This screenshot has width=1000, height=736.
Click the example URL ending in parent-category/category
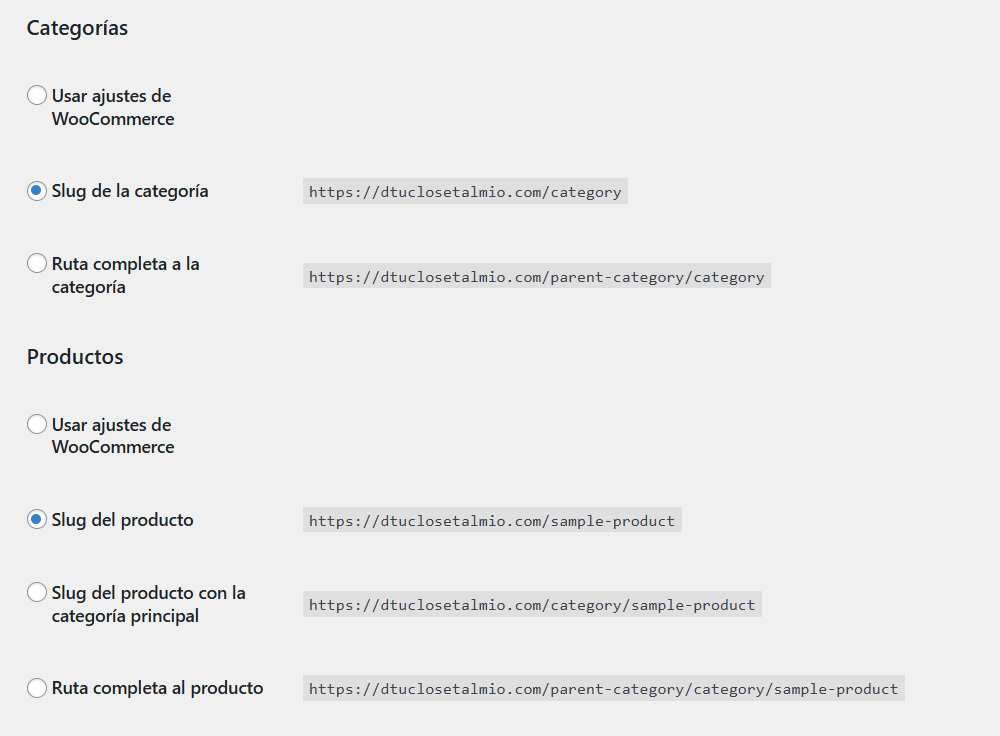(x=536, y=277)
